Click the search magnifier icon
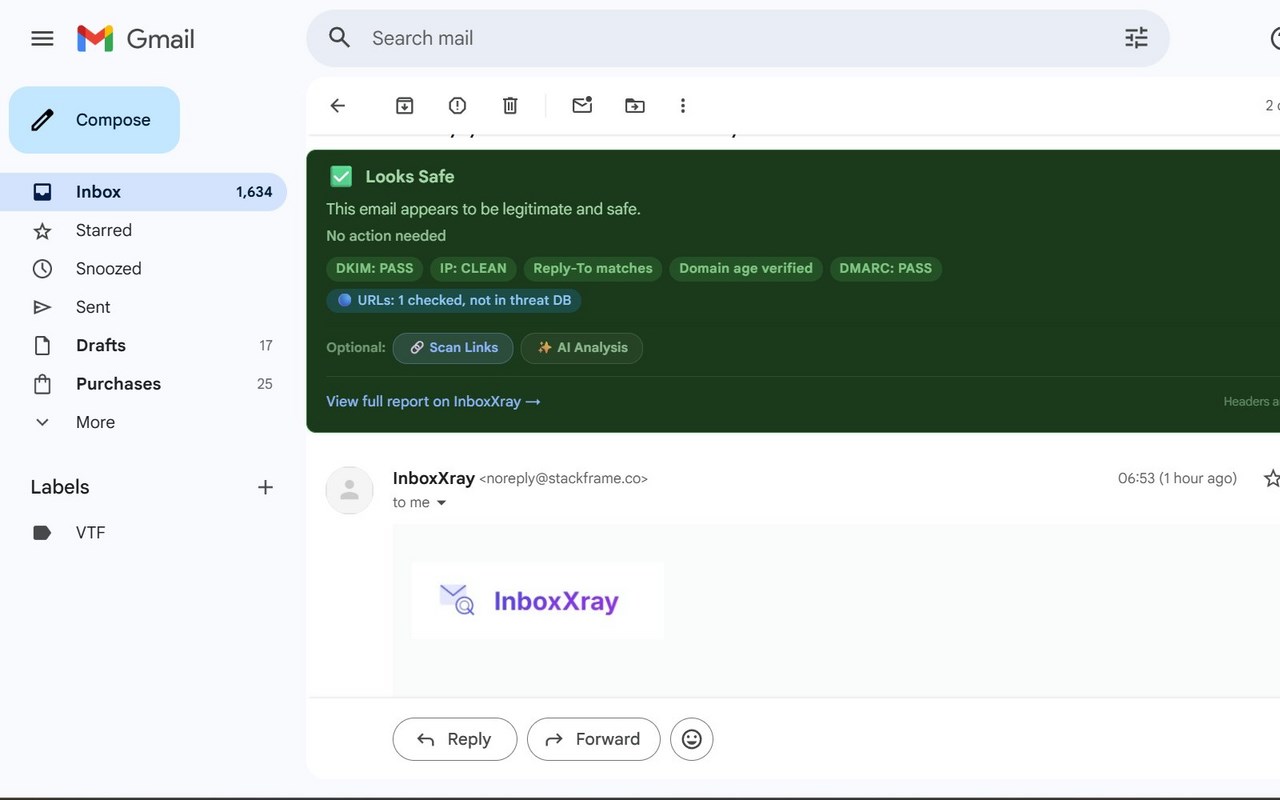The width and height of the screenshot is (1280, 800). (x=340, y=38)
